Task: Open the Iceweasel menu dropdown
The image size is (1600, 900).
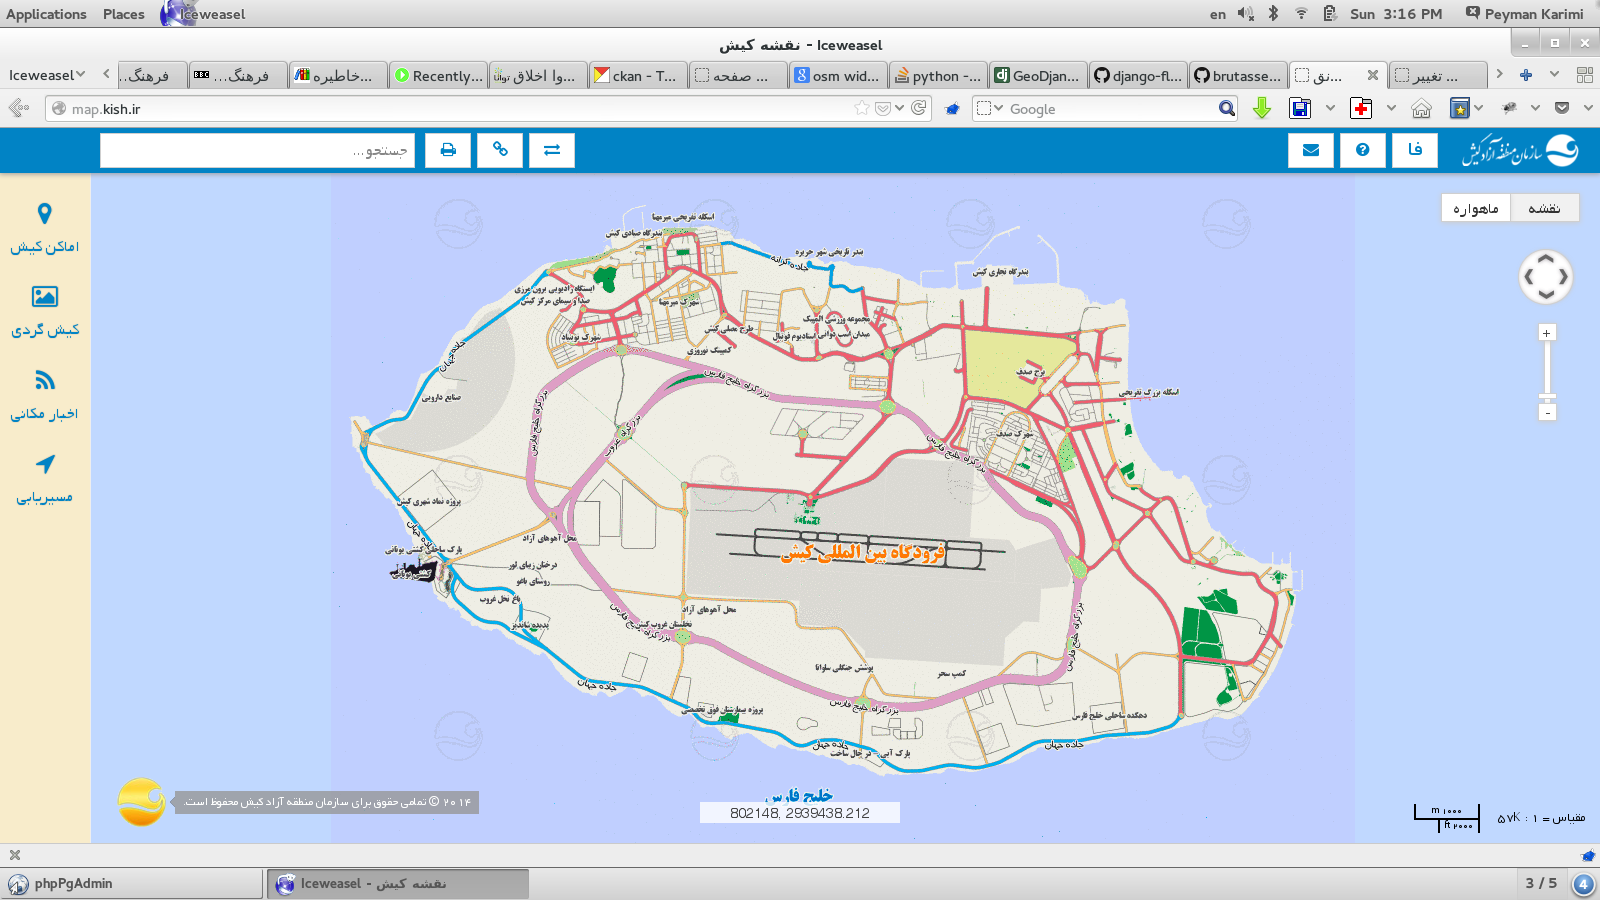Action: pyautogui.click(x=46, y=75)
